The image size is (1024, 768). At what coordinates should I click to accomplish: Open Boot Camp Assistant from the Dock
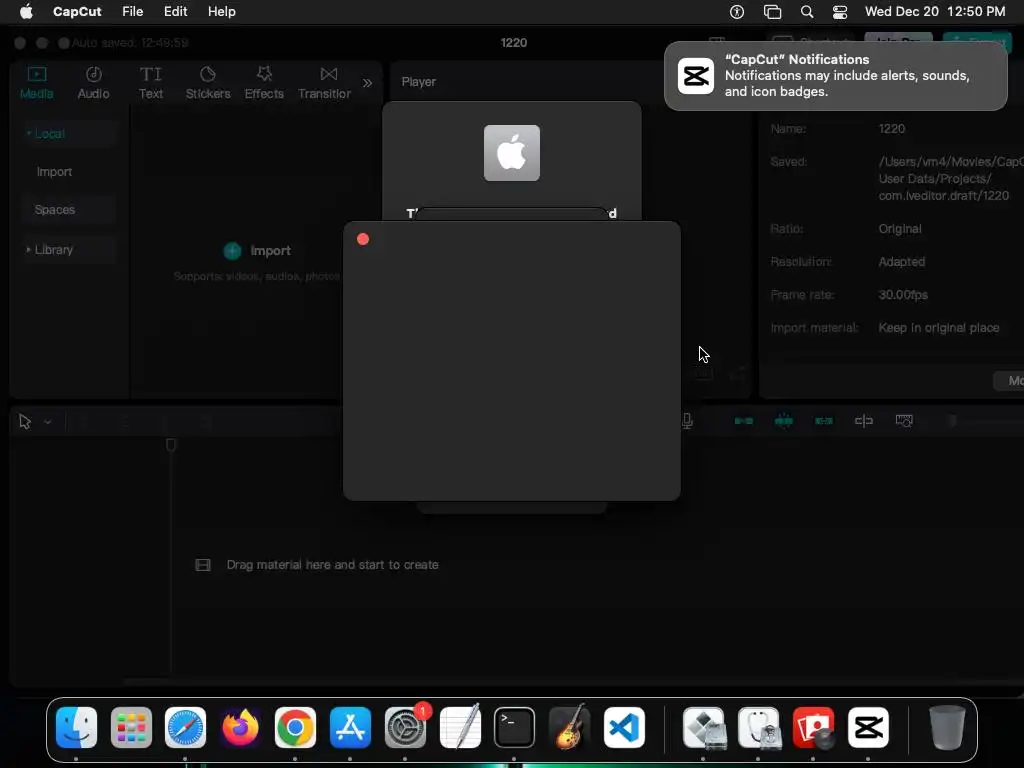[x=703, y=727]
